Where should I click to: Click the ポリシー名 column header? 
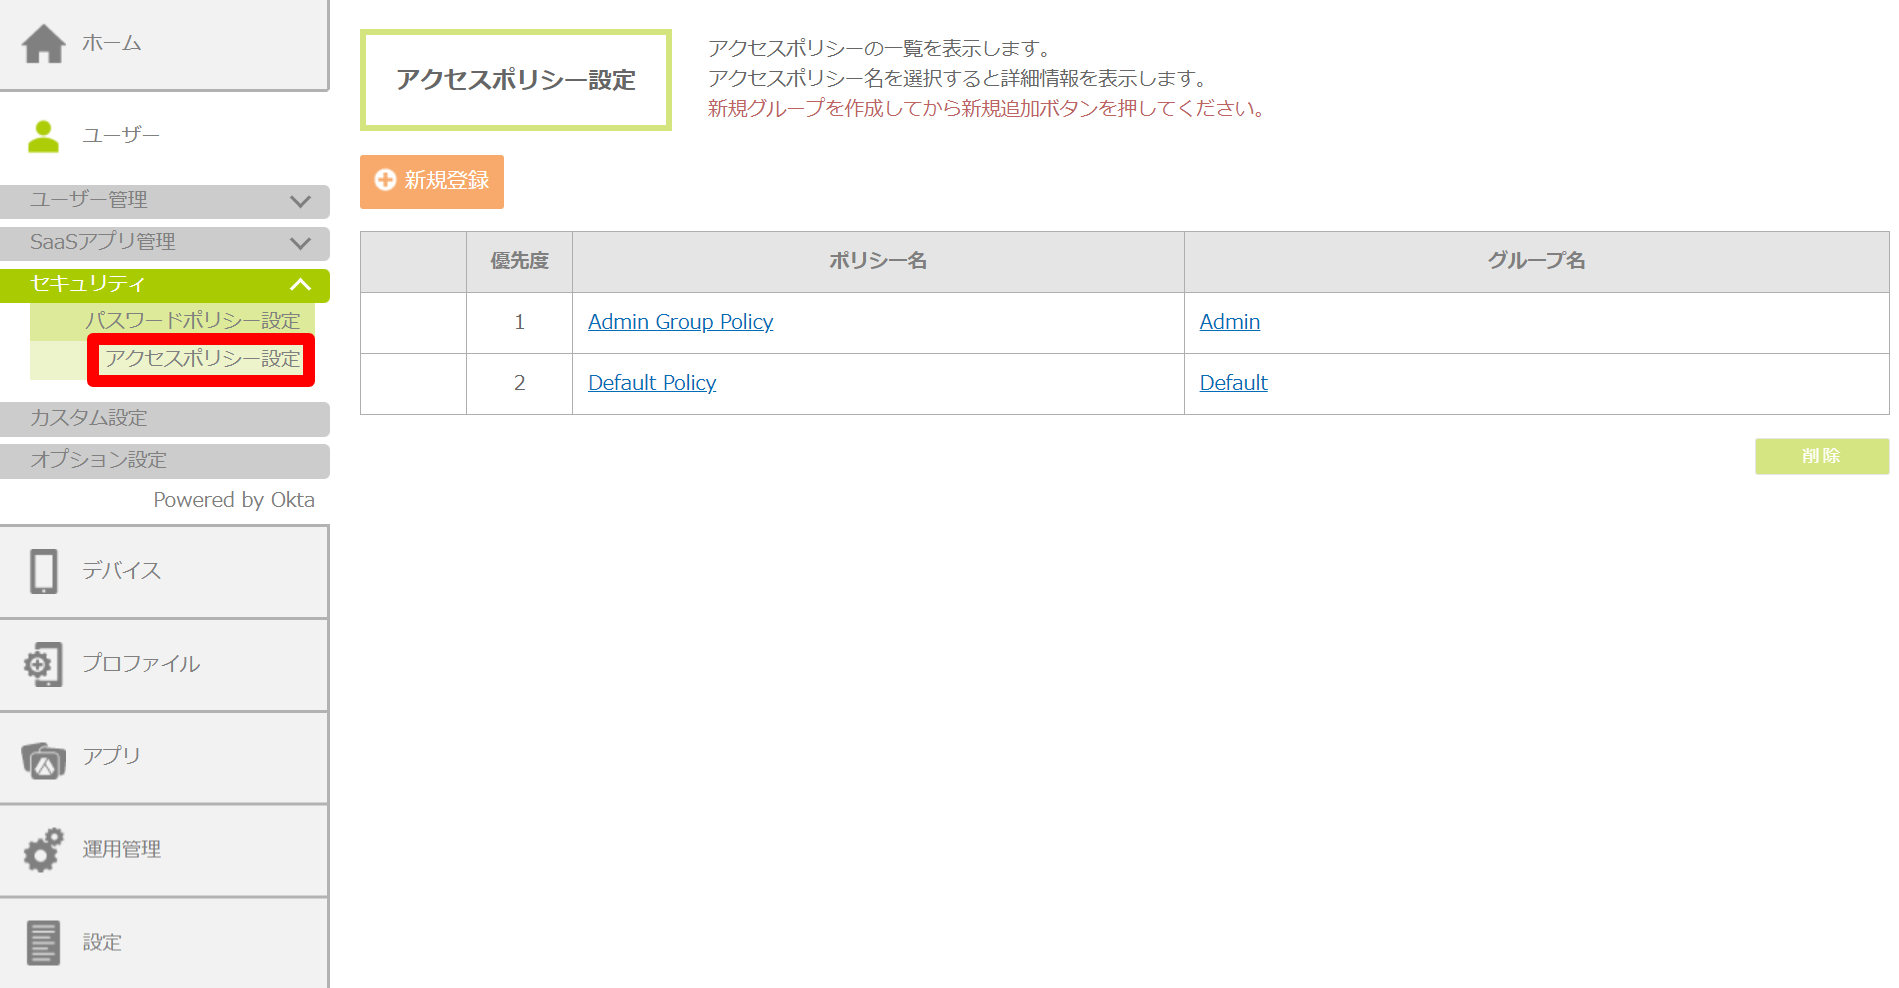[x=877, y=261]
